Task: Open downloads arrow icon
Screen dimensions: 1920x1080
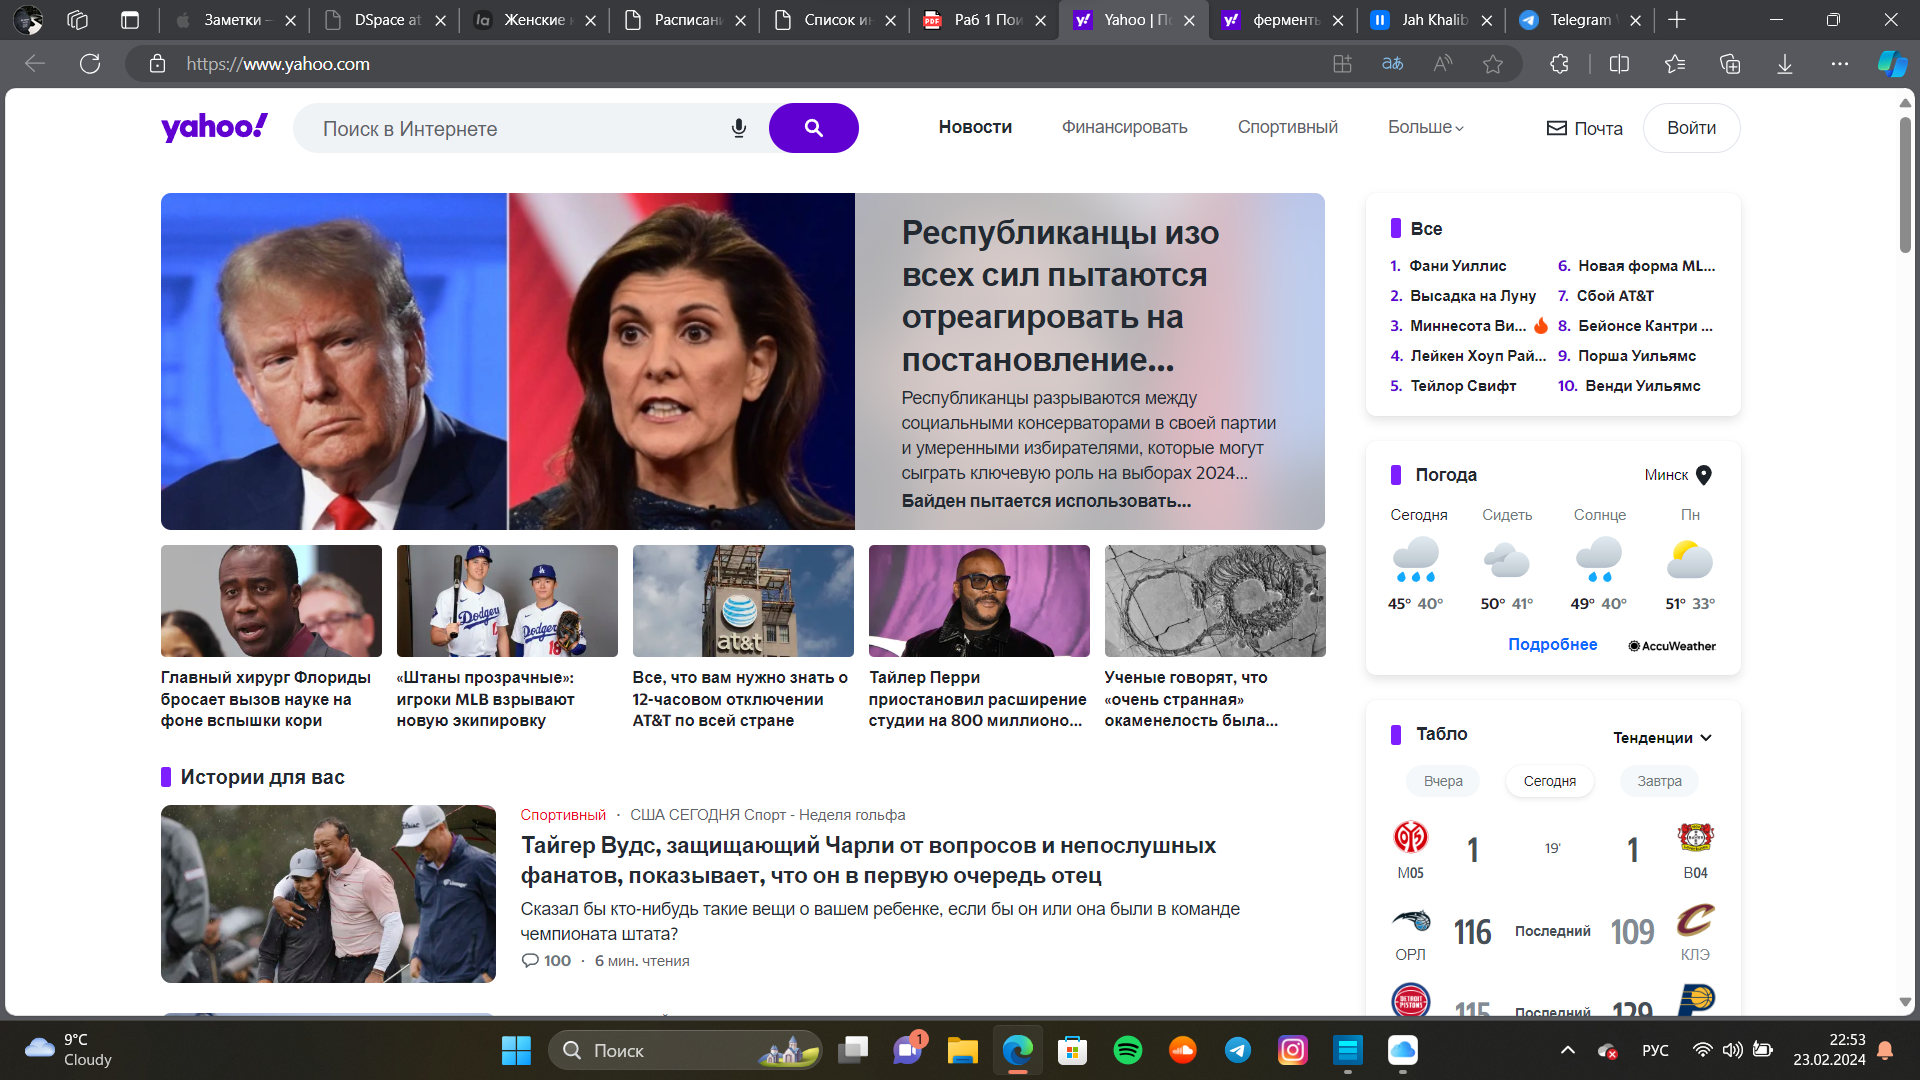Action: [x=1784, y=64]
